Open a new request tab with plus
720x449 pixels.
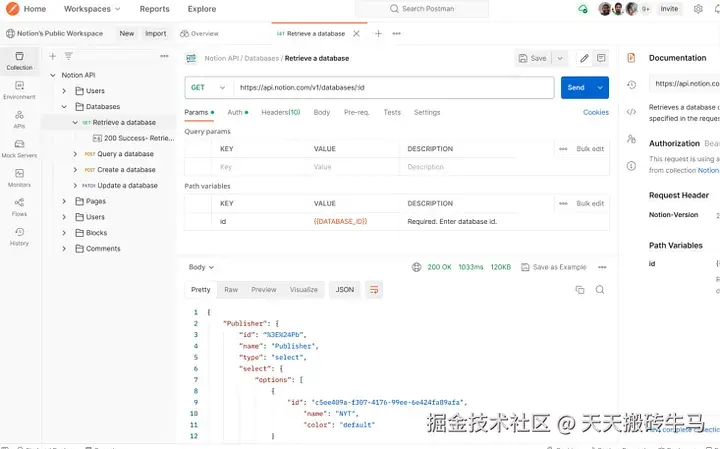[378, 34]
